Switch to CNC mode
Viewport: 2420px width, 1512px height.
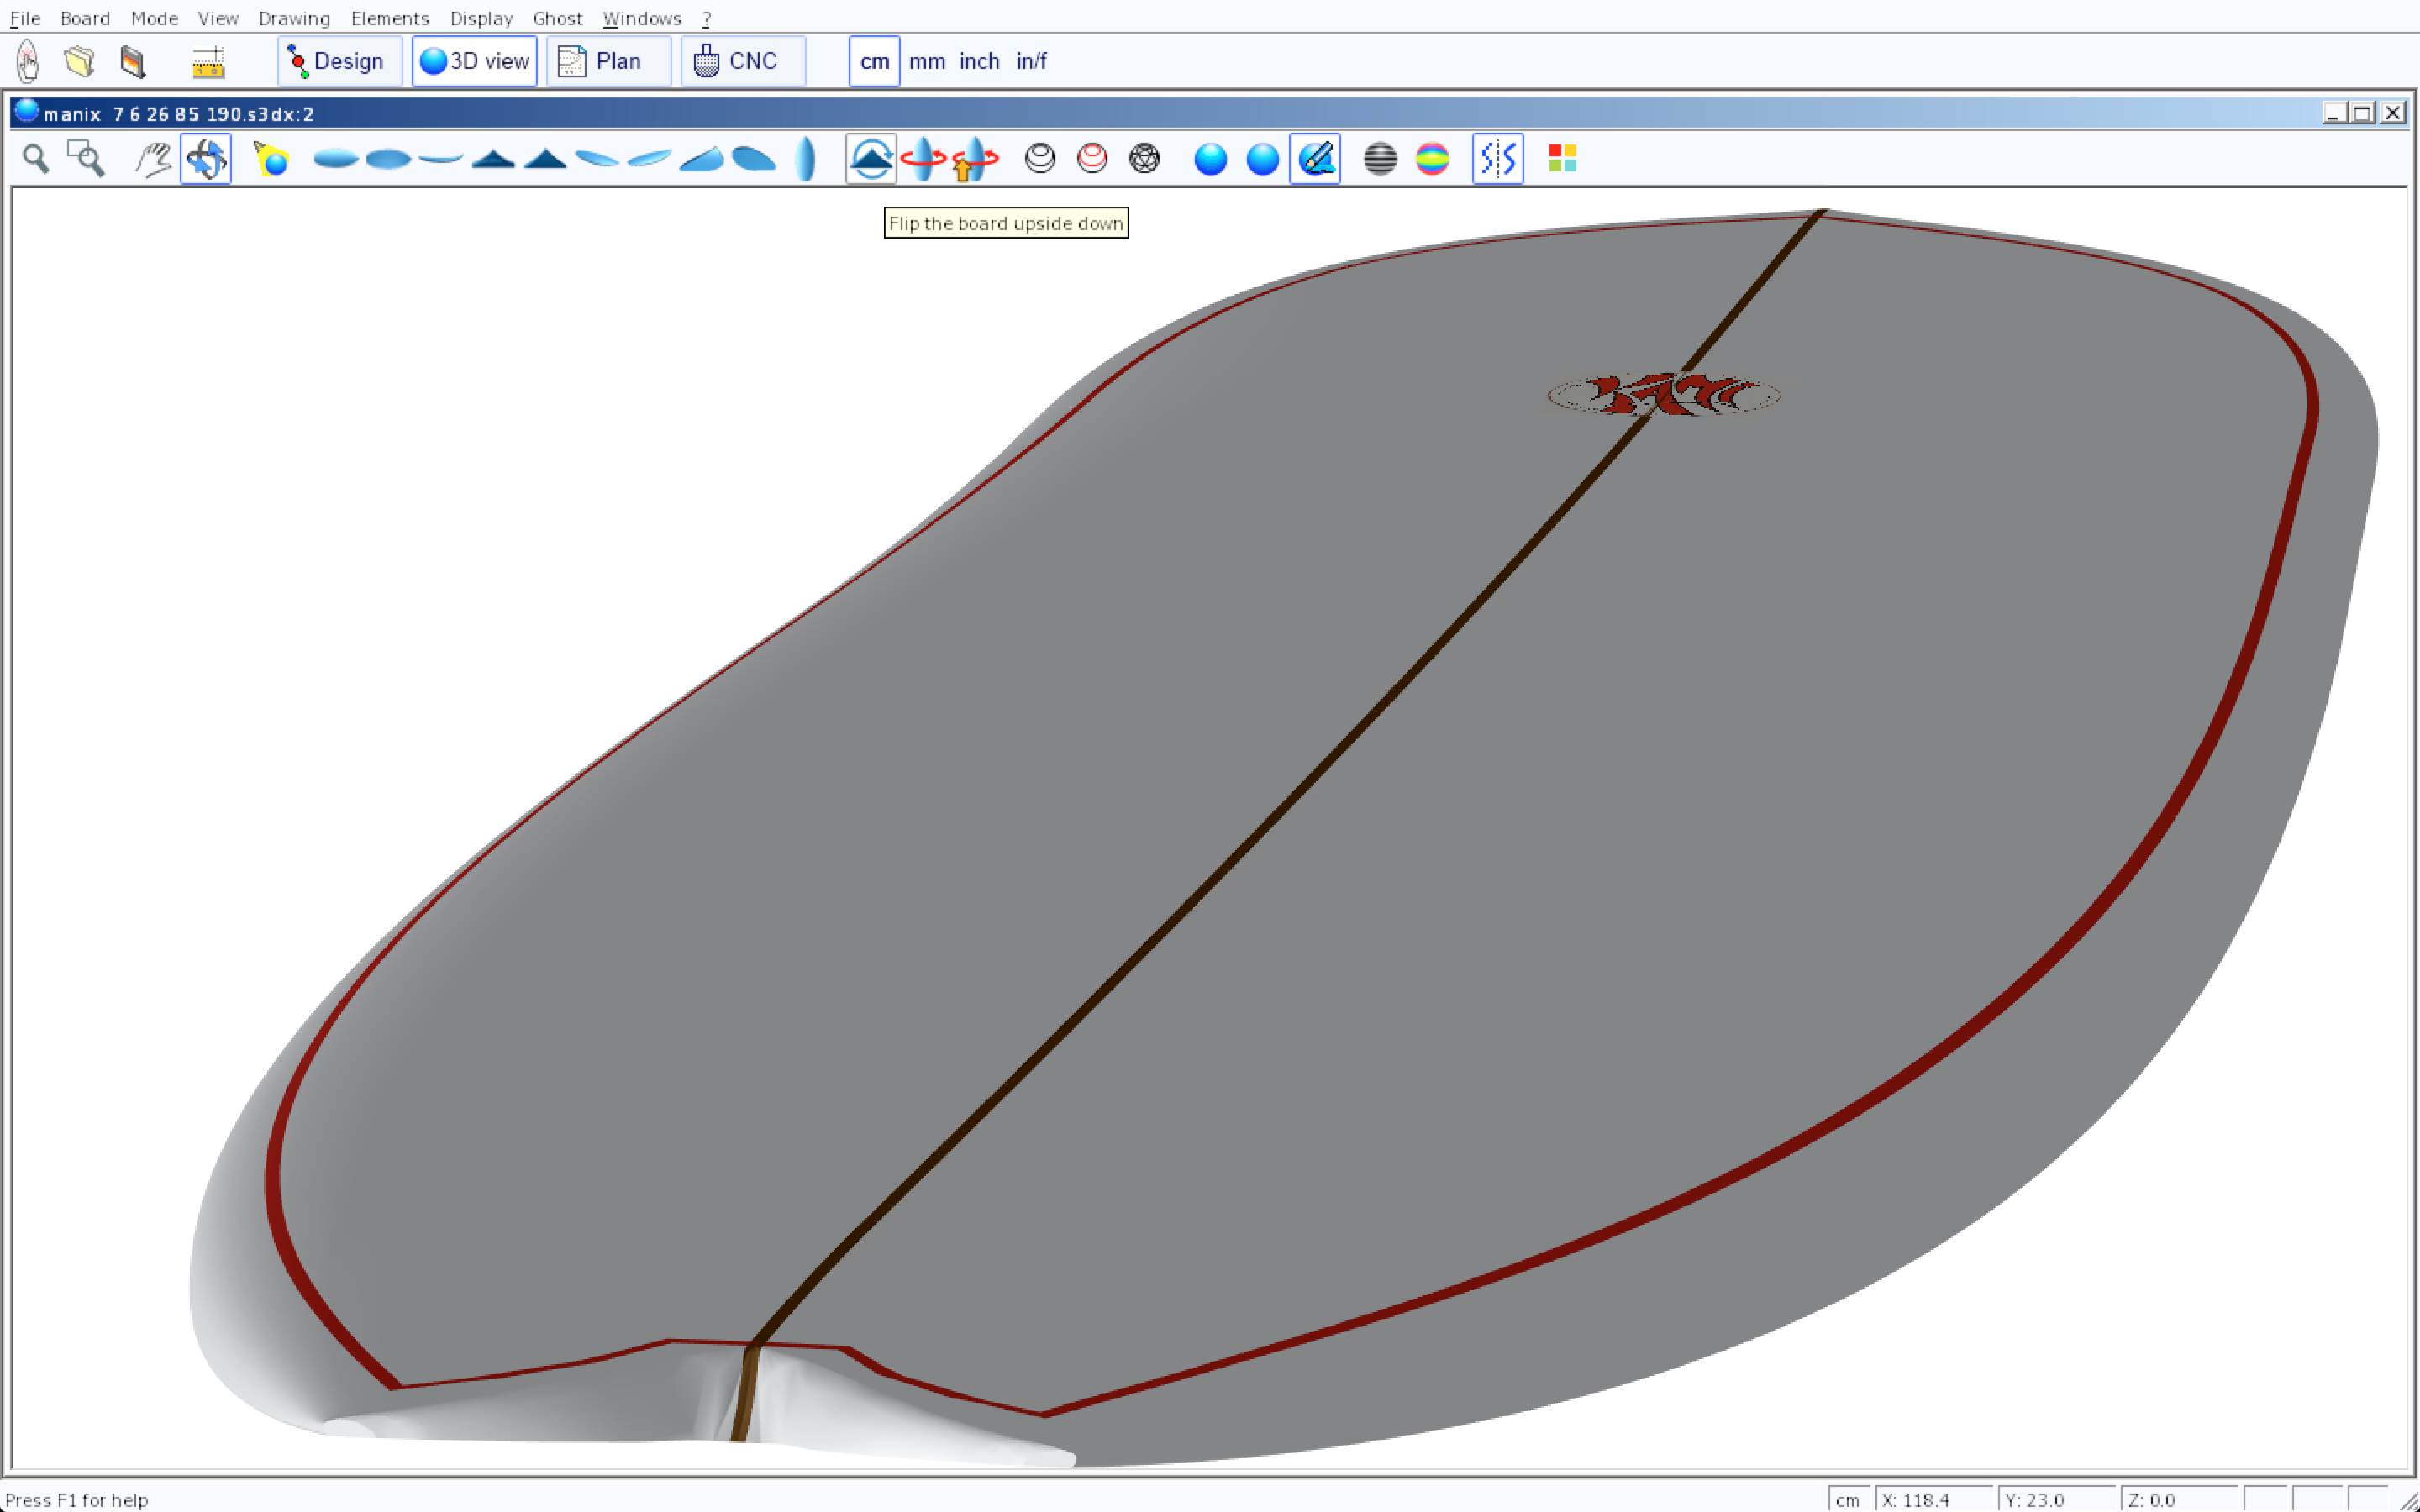click(x=742, y=61)
